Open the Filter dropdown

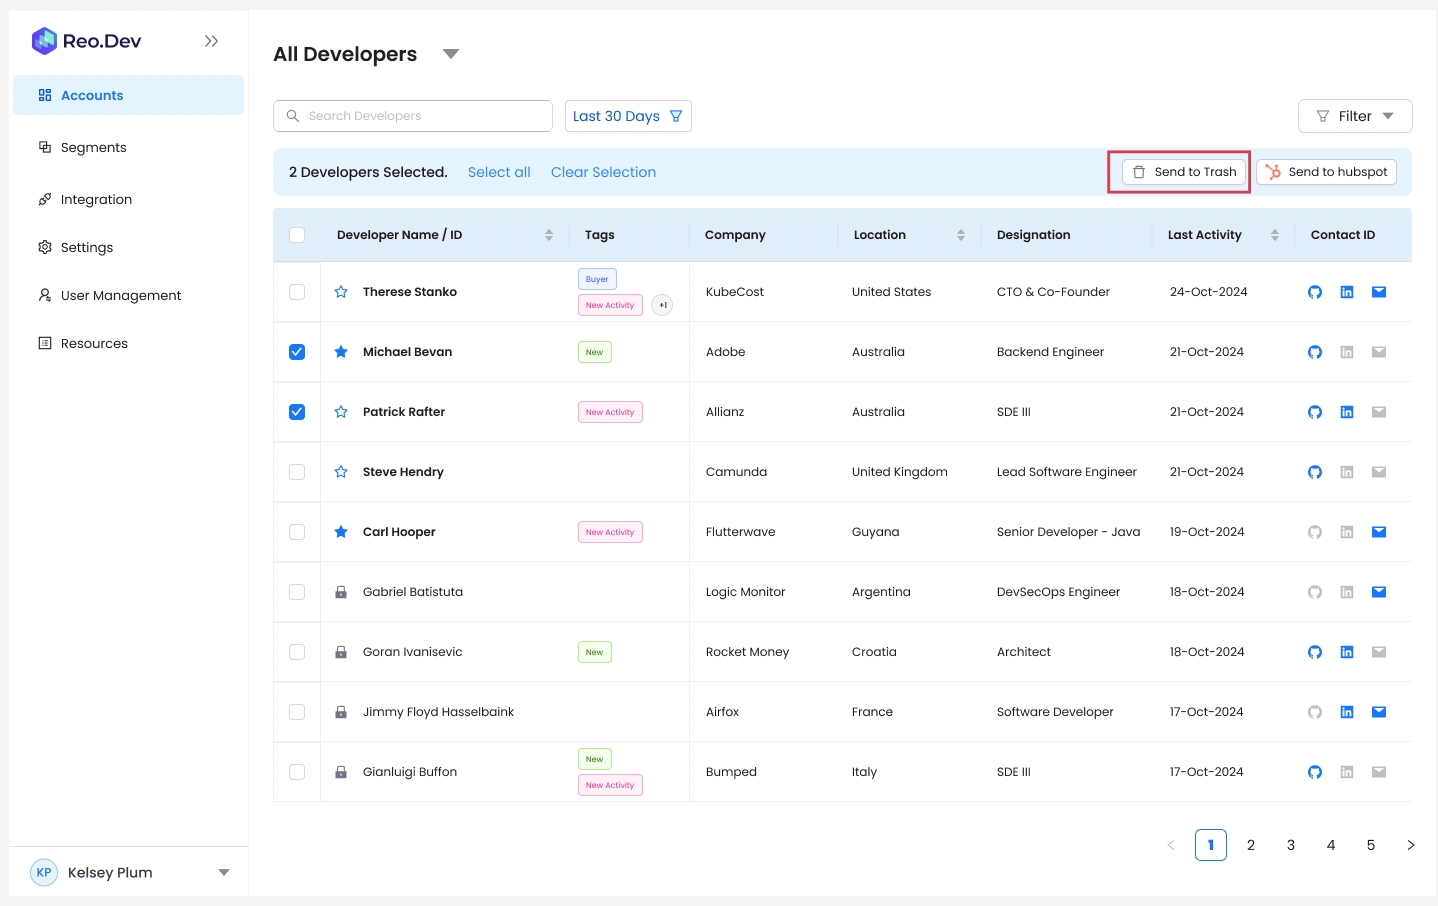1355,116
